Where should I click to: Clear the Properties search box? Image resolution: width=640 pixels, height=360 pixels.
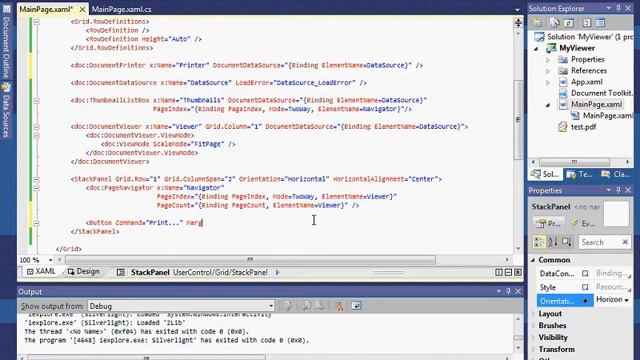click(625, 242)
